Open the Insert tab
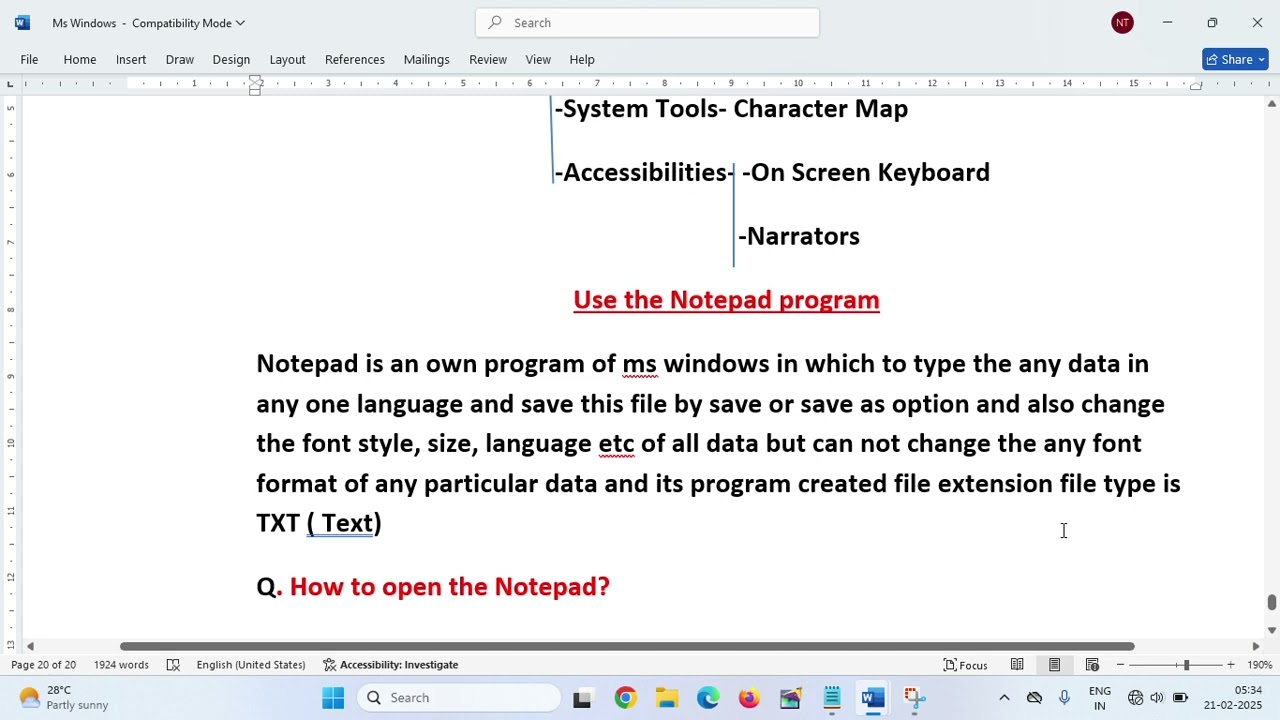Screen dimensions: 1280x720 131,59
